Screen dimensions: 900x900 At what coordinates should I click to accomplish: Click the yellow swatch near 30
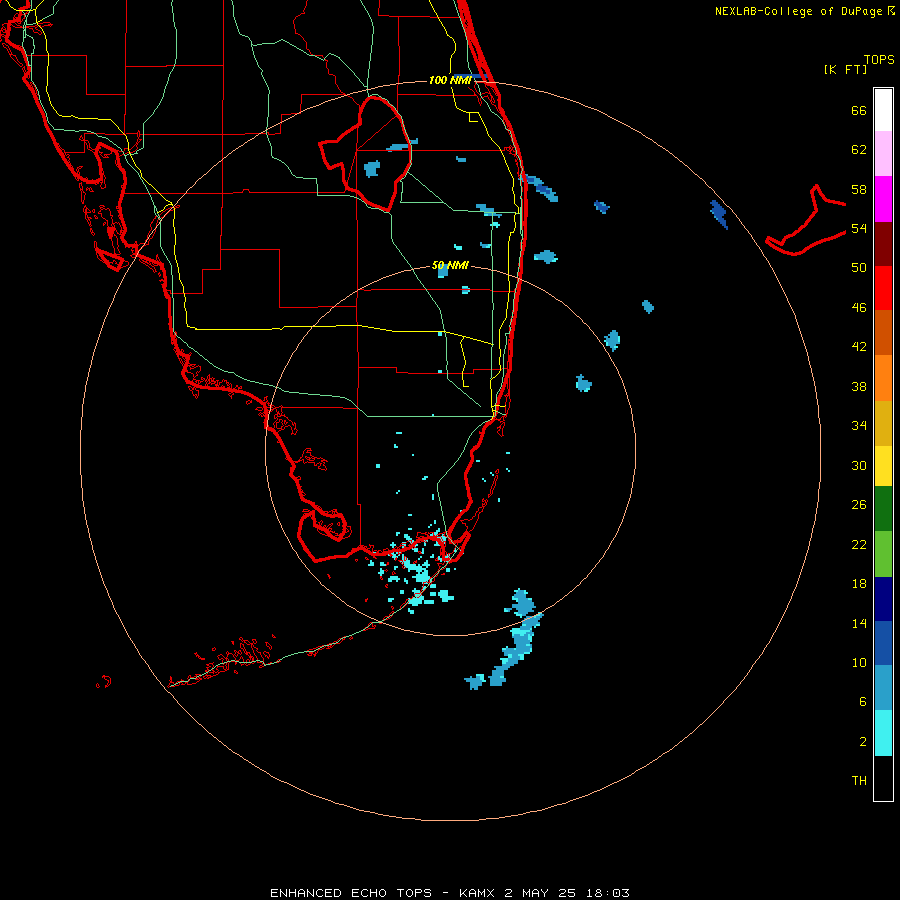tap(883, 466)
